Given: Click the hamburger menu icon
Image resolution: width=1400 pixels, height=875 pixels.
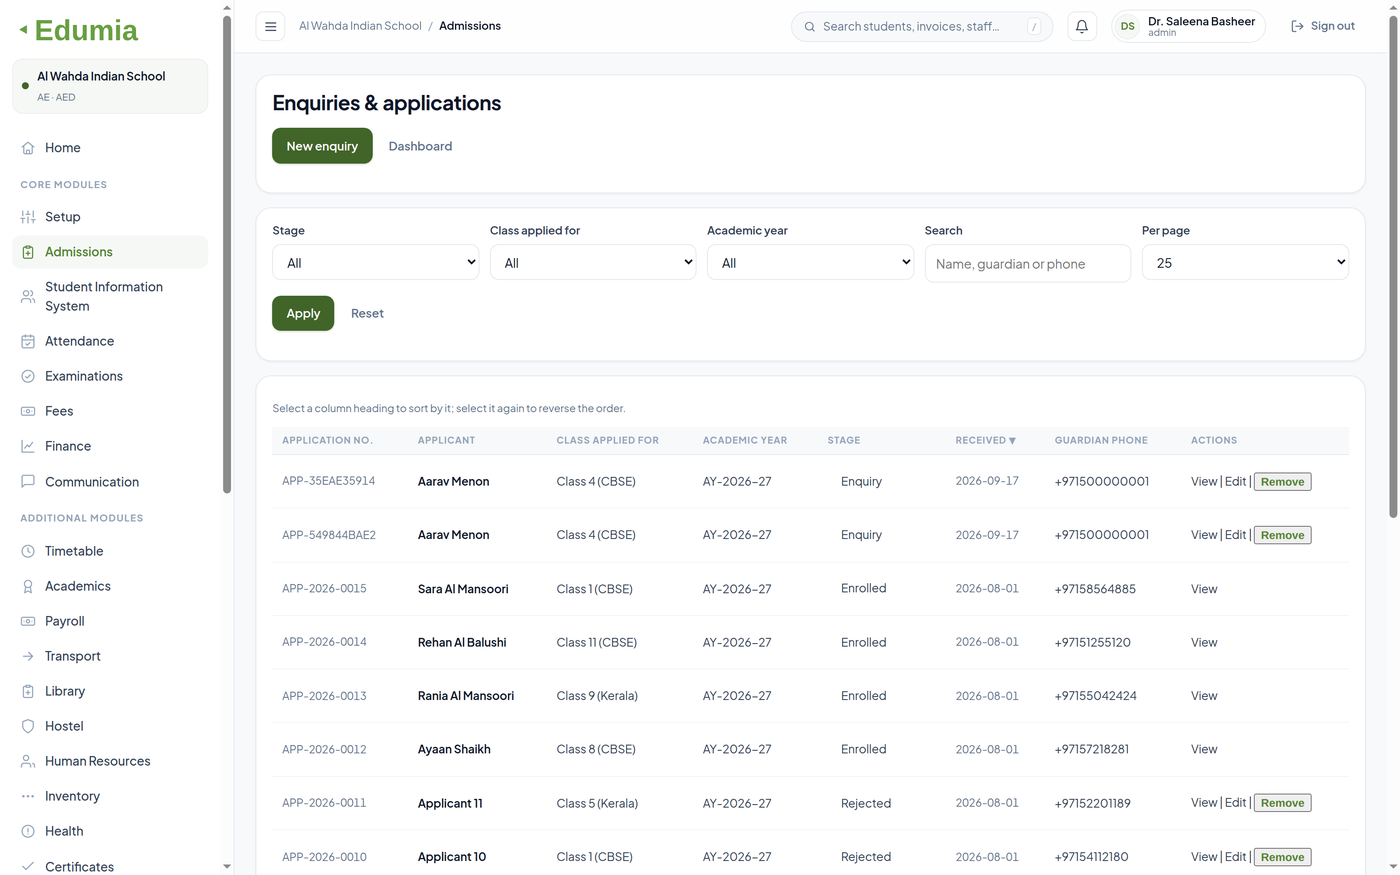Looking at the screenshot, I should [270, 27].
